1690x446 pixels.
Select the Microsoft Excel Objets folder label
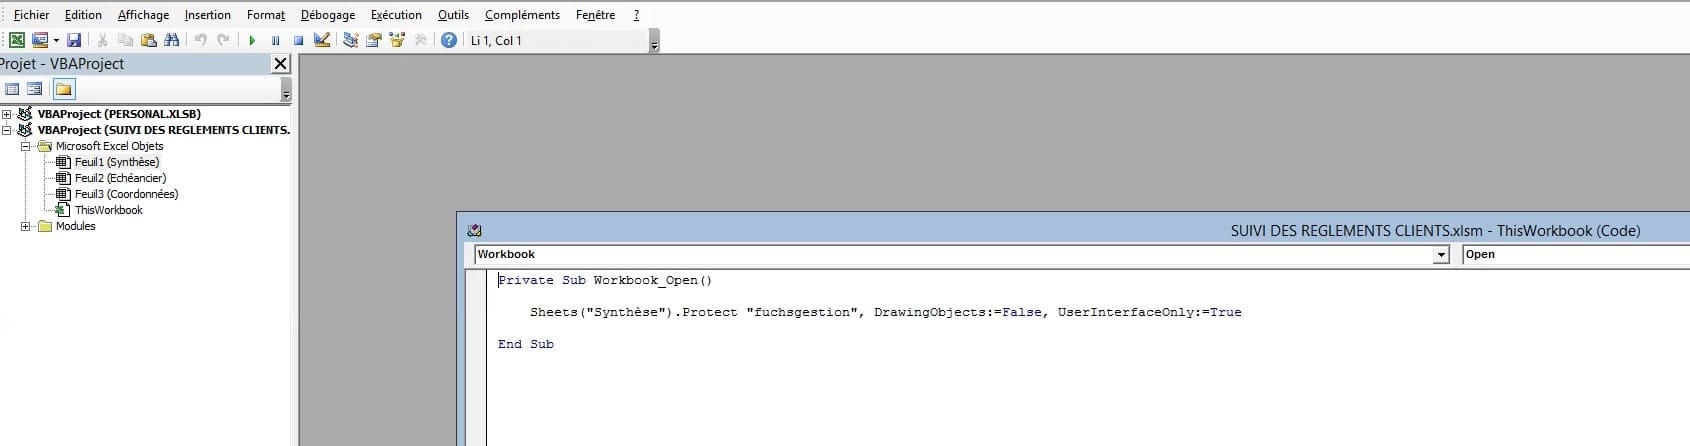(109, 146)
